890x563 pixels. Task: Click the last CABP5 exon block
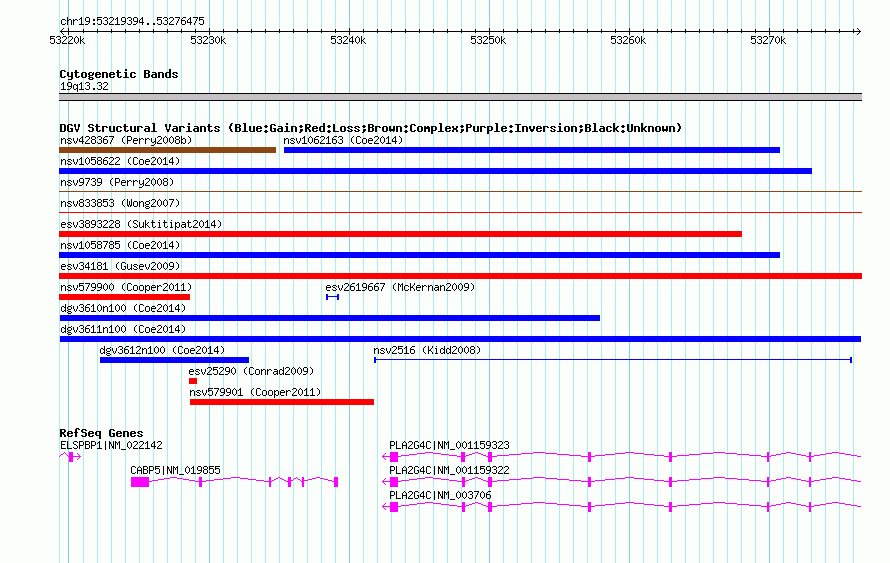(336, 482)
